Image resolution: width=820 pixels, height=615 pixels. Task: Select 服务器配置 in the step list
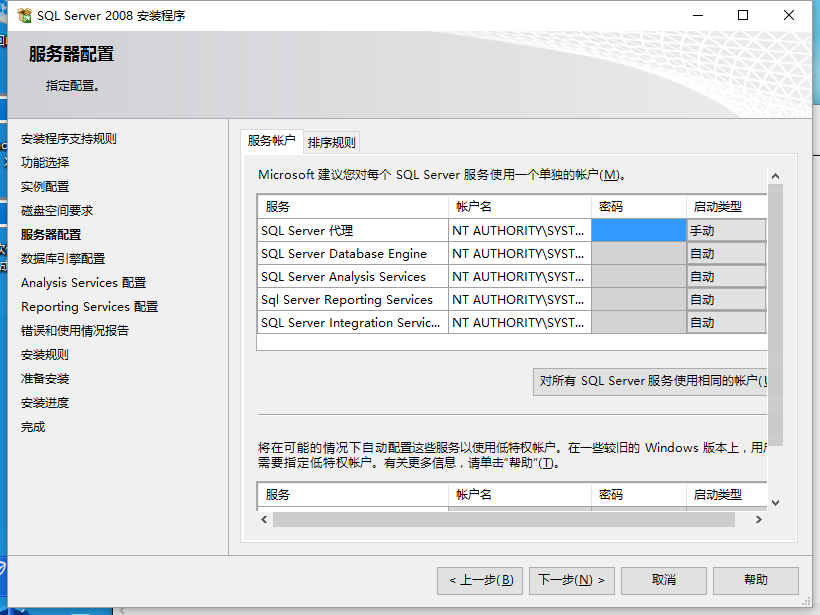point(51,235)
